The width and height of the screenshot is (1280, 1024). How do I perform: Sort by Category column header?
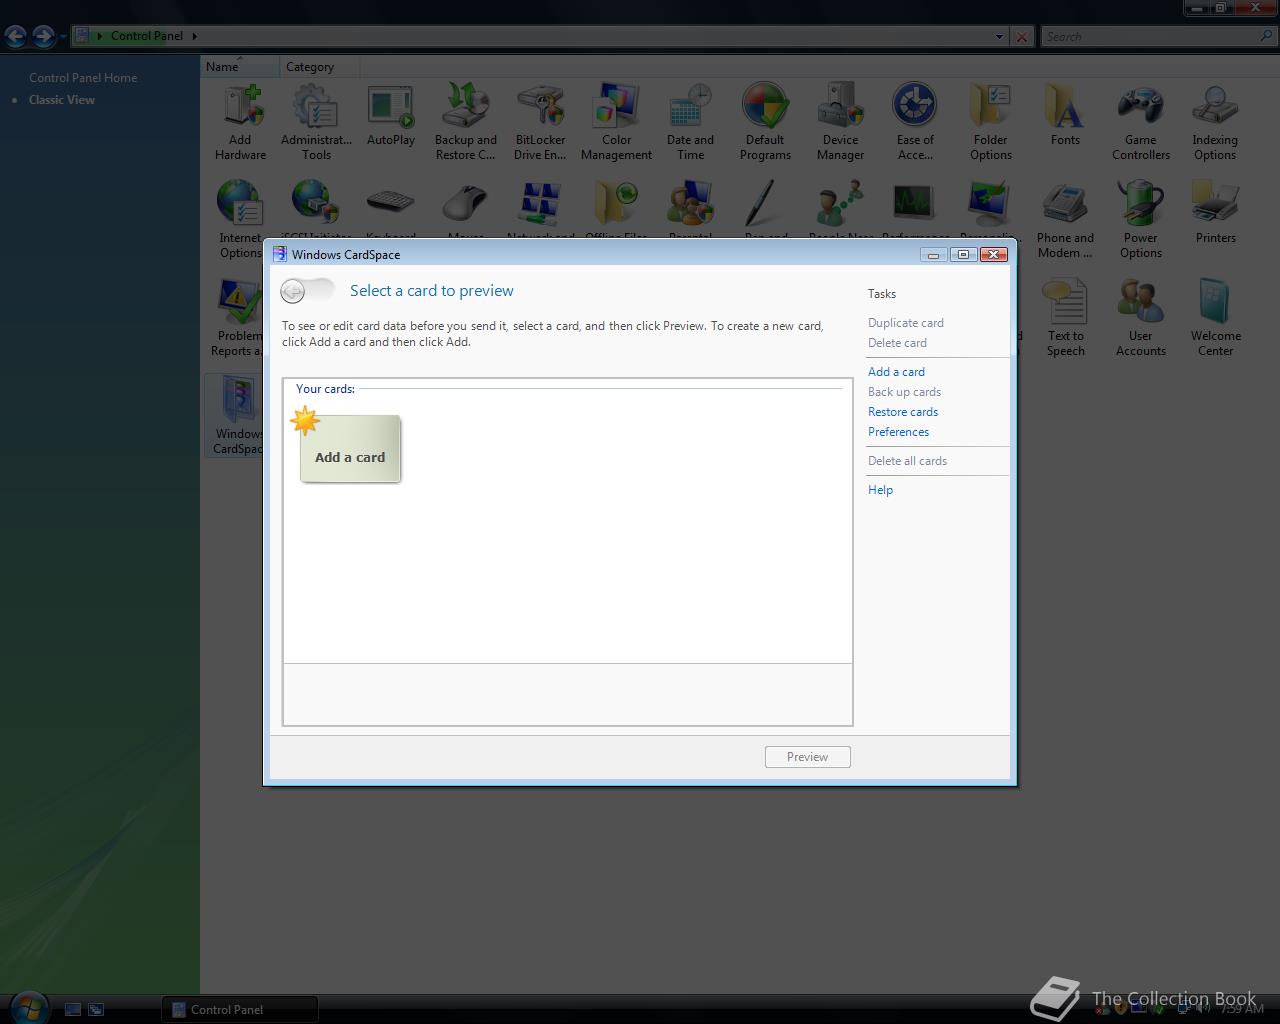(x=319, y=67)
